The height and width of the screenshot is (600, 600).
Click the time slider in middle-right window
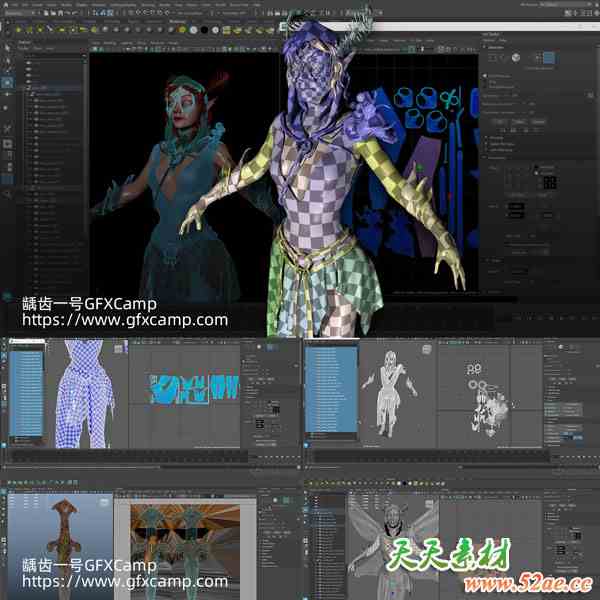point(432,456)
